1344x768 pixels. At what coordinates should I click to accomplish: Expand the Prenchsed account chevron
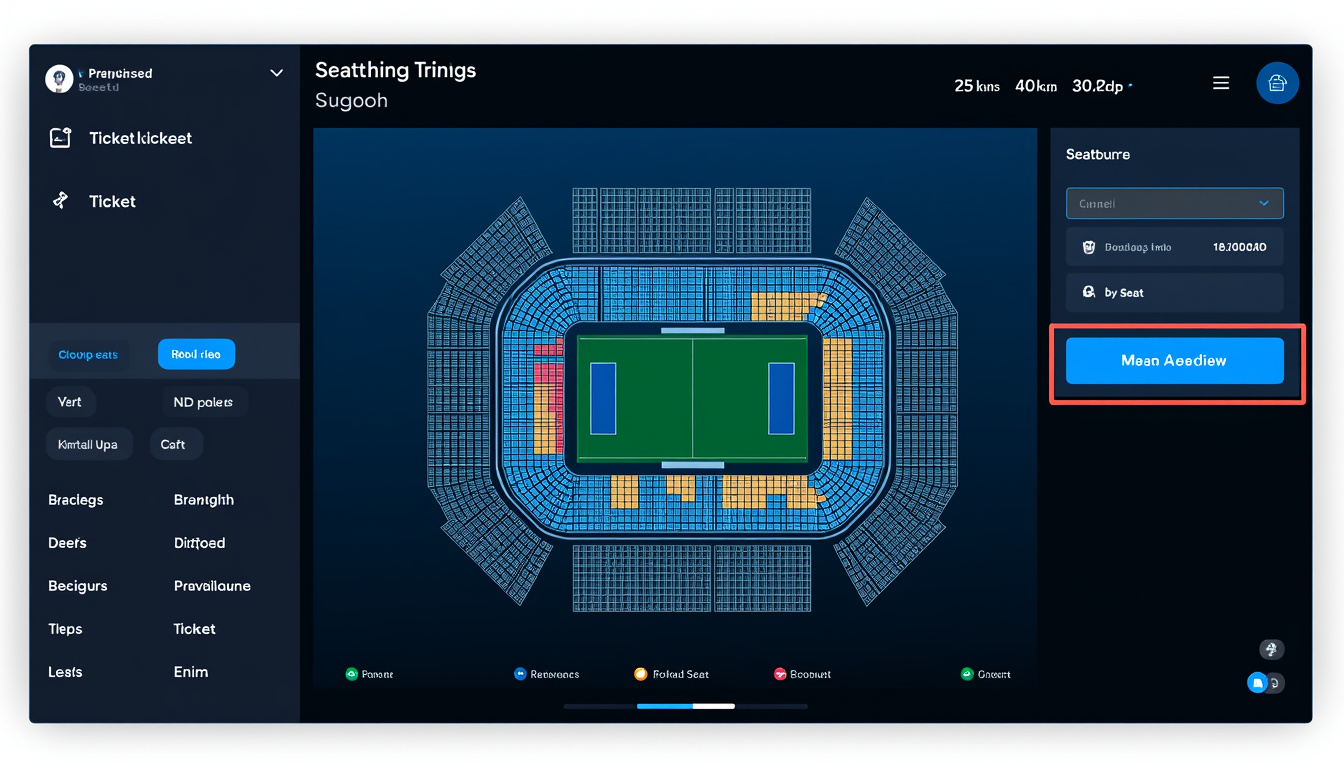tap(277, 73)
